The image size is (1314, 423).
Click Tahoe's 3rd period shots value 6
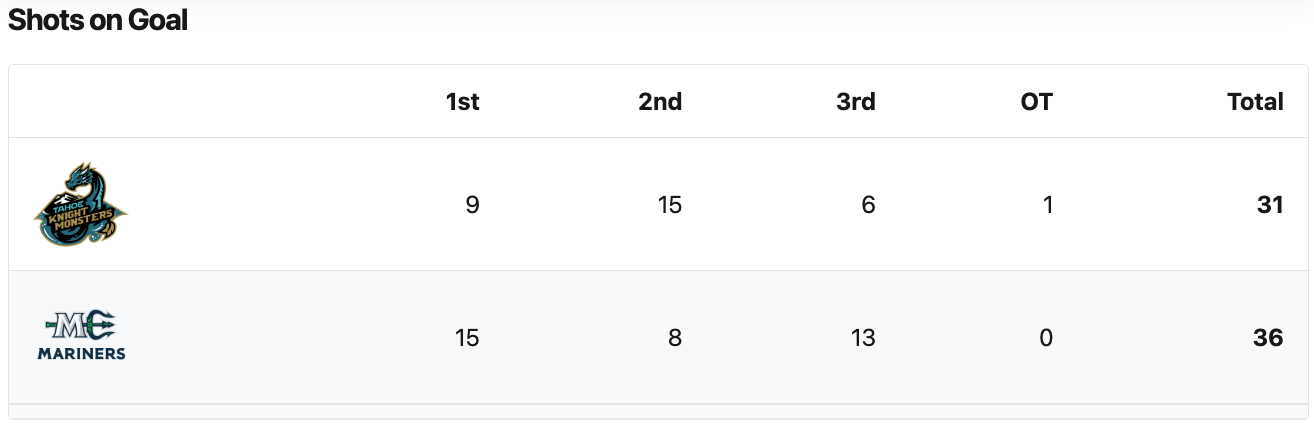coord(867,205)
